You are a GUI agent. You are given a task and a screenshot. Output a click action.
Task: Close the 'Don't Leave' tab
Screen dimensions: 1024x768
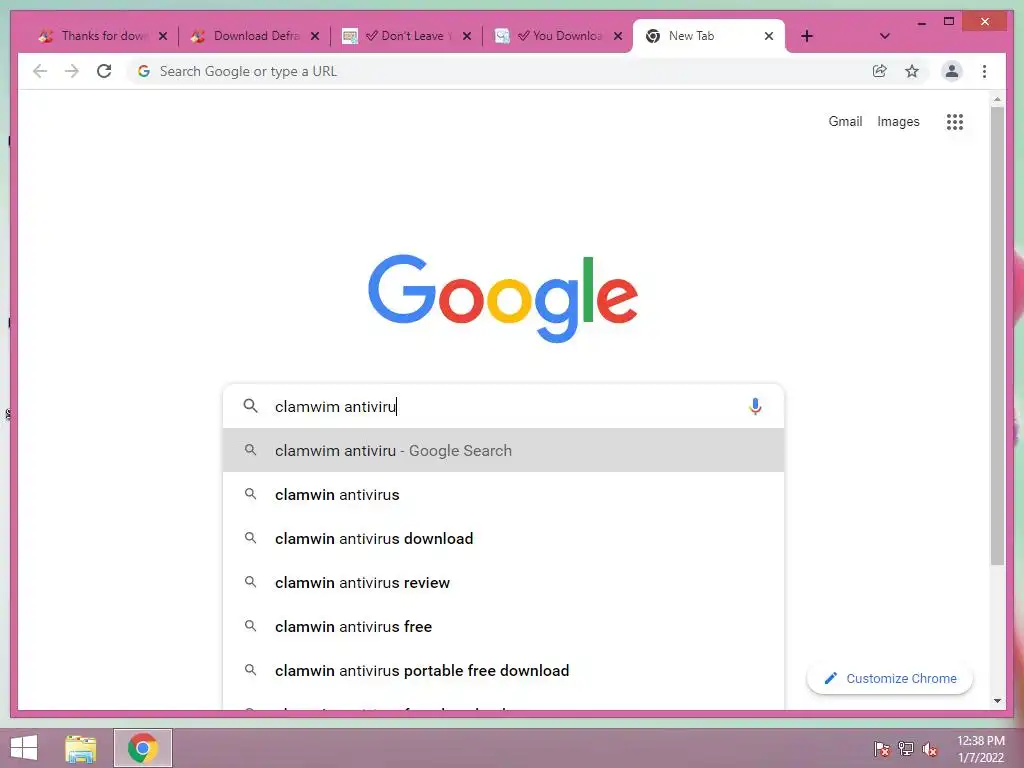pos(467,36)
